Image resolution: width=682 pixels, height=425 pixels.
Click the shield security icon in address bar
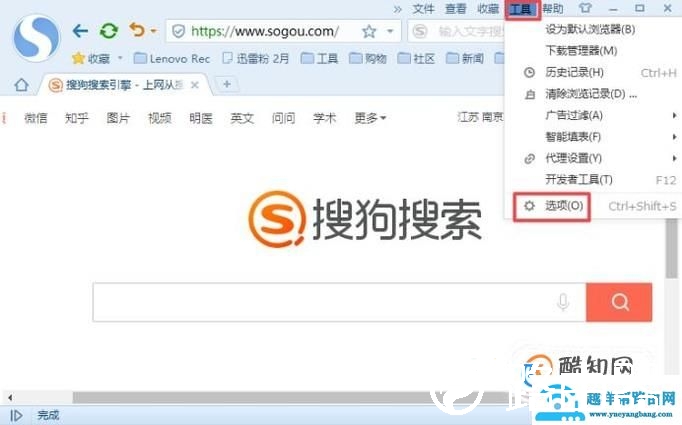[178, 31]
